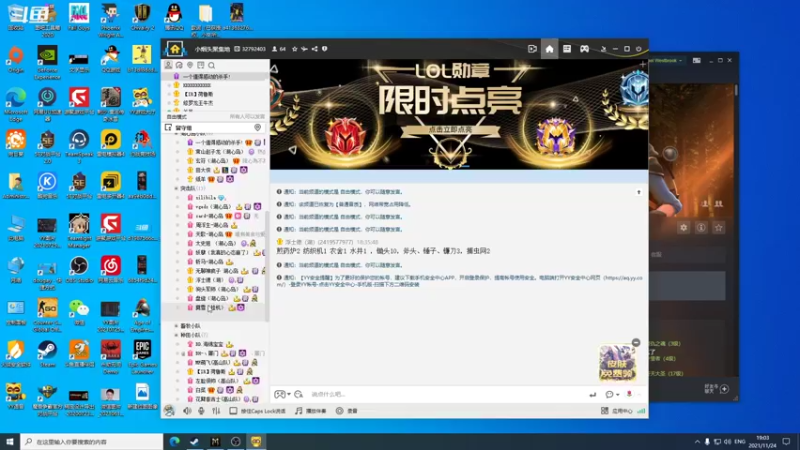Click the emoji gamepad icon in chat input

[280, 394]
